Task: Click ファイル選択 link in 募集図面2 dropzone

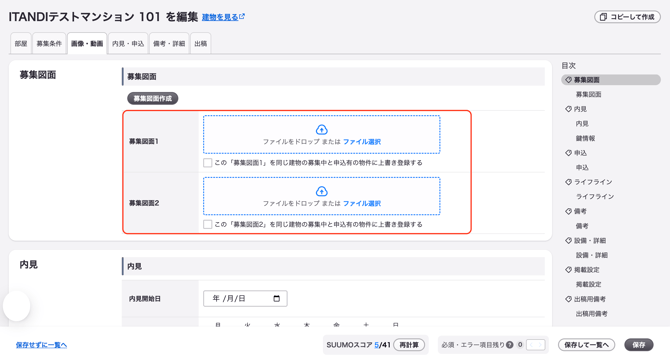Action: 362,203
